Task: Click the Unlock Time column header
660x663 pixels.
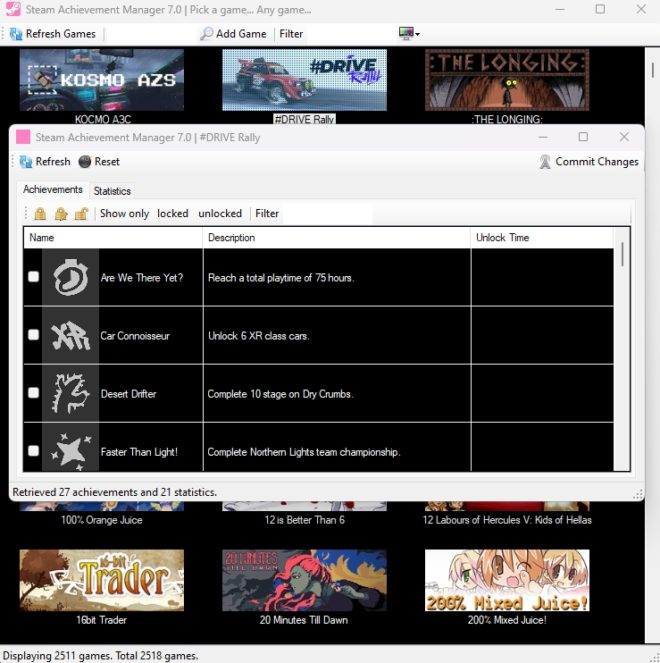Action: coord(542,238)
